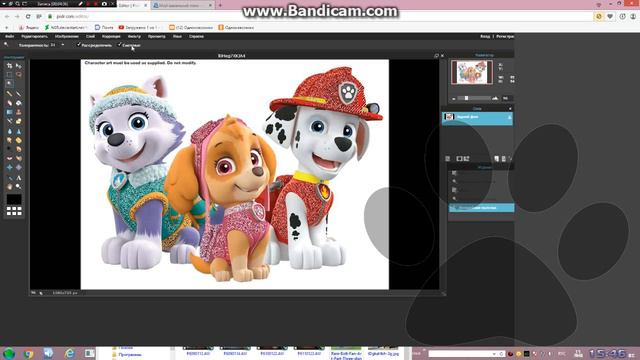Select the Blur tool
This screenshot has height=360, width=640.
tap(9, 131)
